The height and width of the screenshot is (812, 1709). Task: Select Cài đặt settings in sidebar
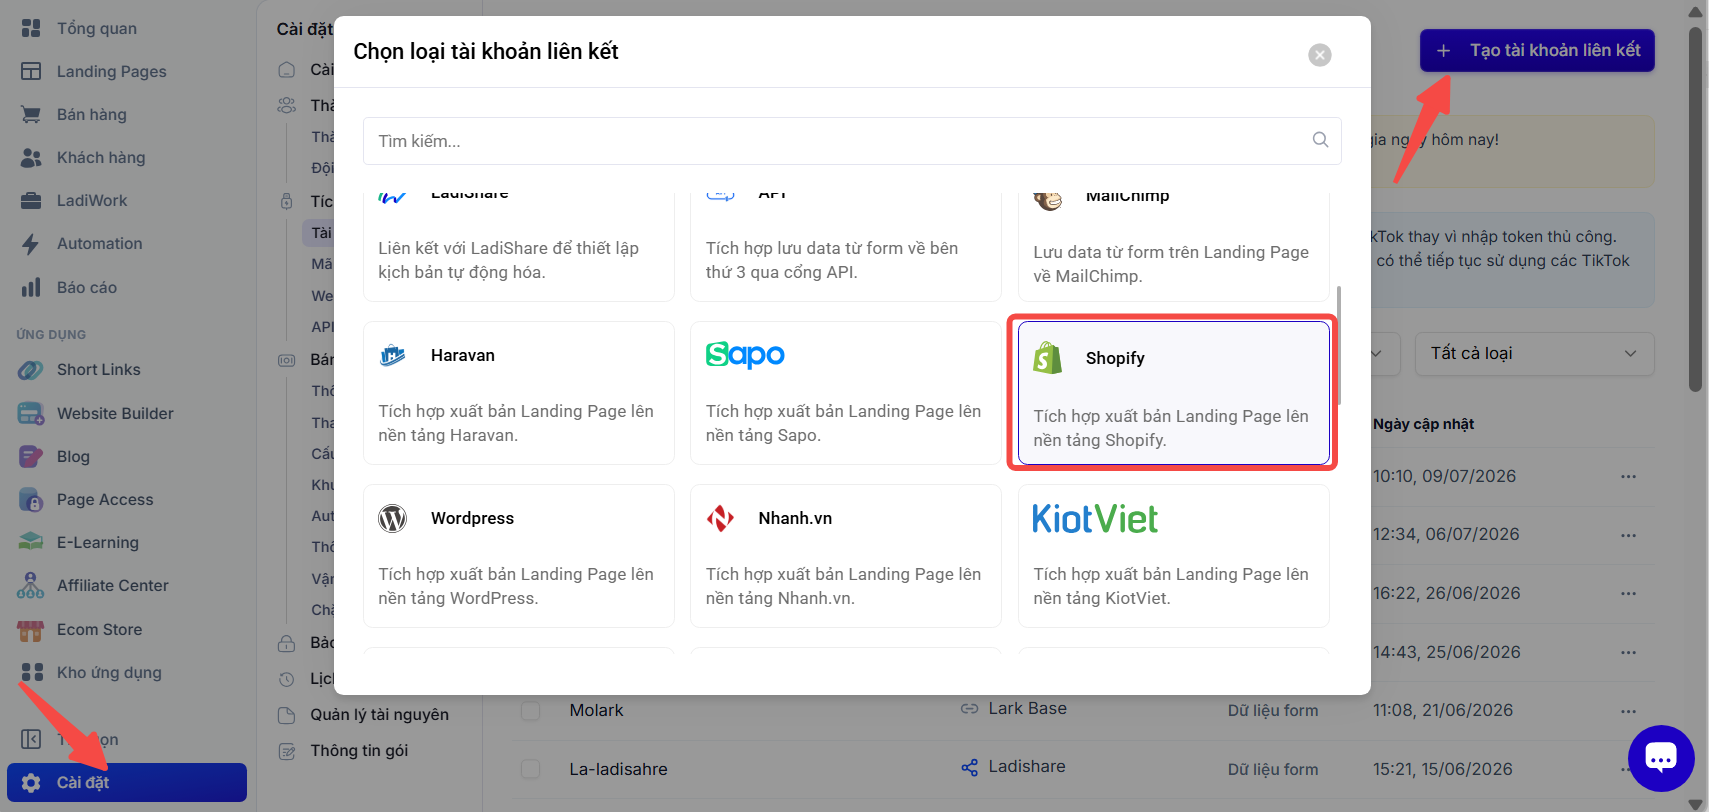coord(127,782)
